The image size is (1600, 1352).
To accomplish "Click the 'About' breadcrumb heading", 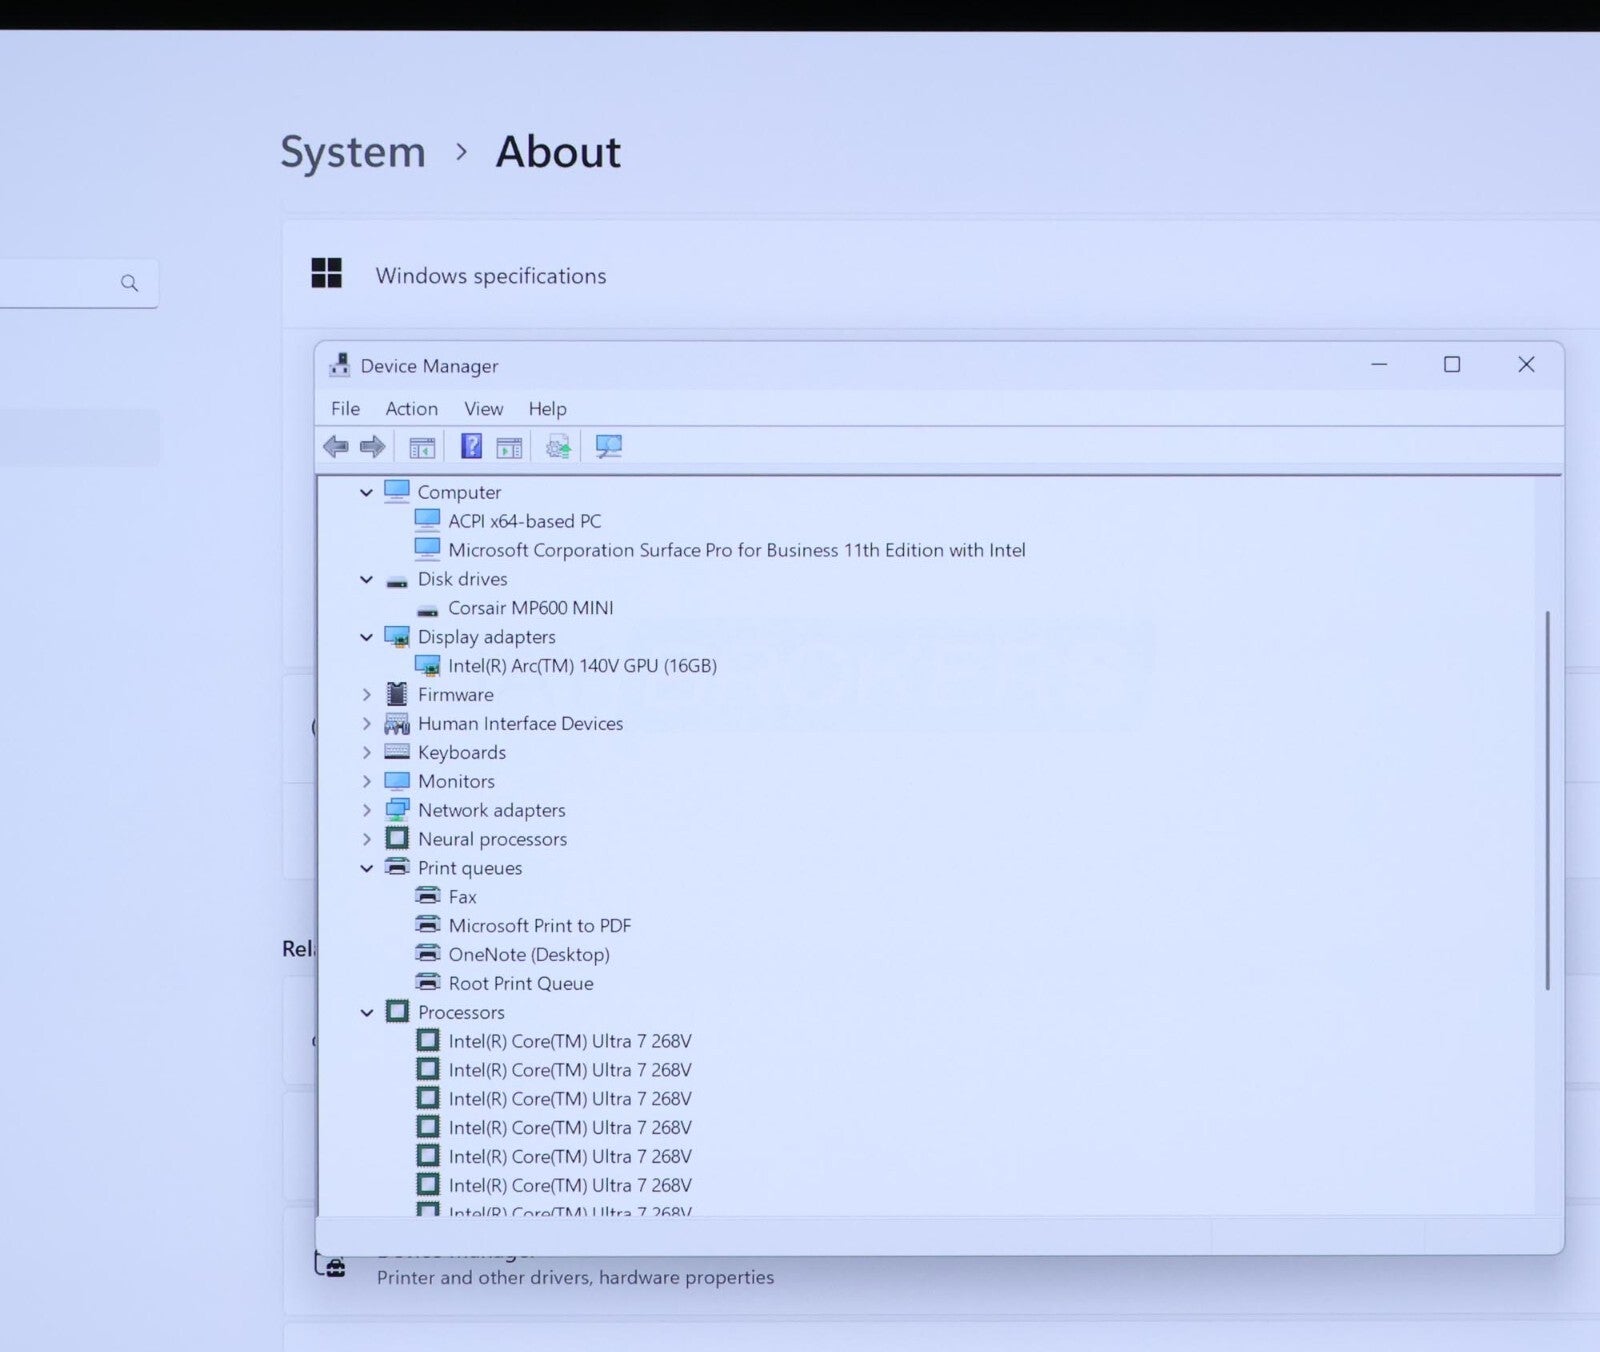I will coord(558,152).
